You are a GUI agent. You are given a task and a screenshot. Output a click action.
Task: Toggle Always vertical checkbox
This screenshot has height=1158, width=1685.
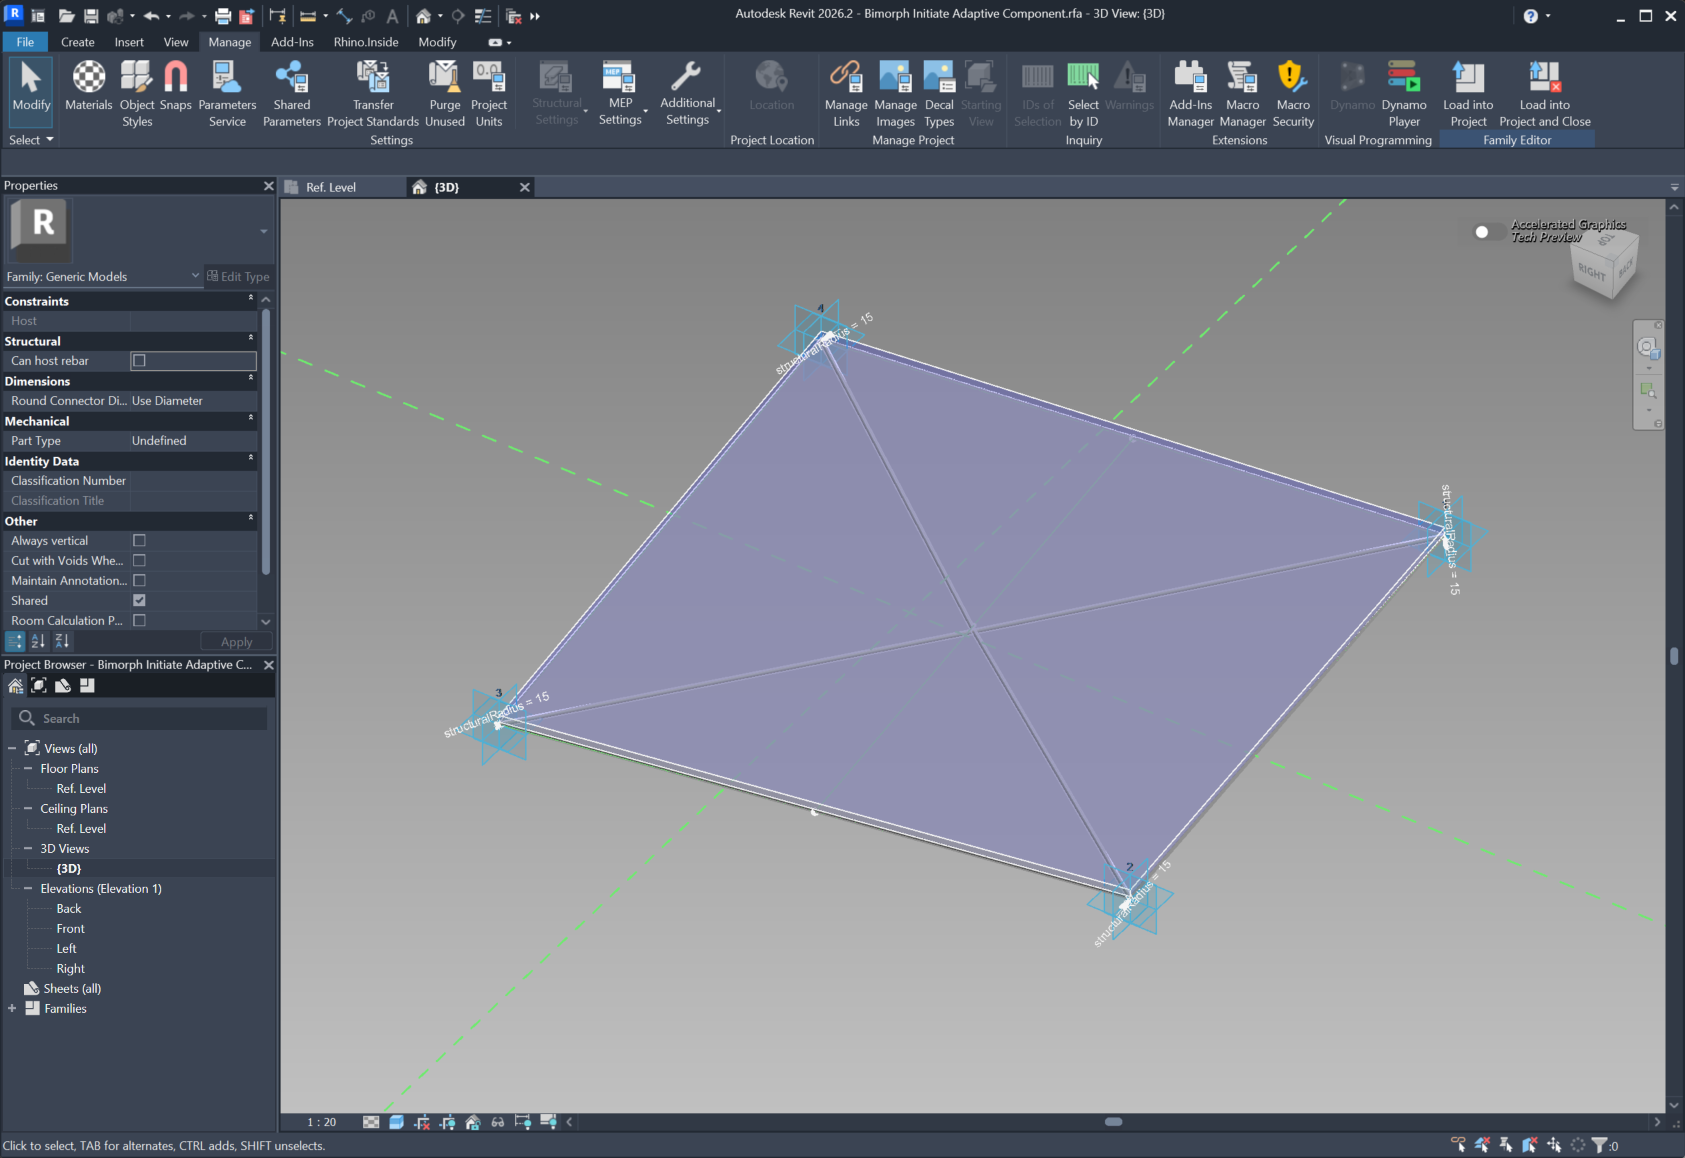[139, 540]
